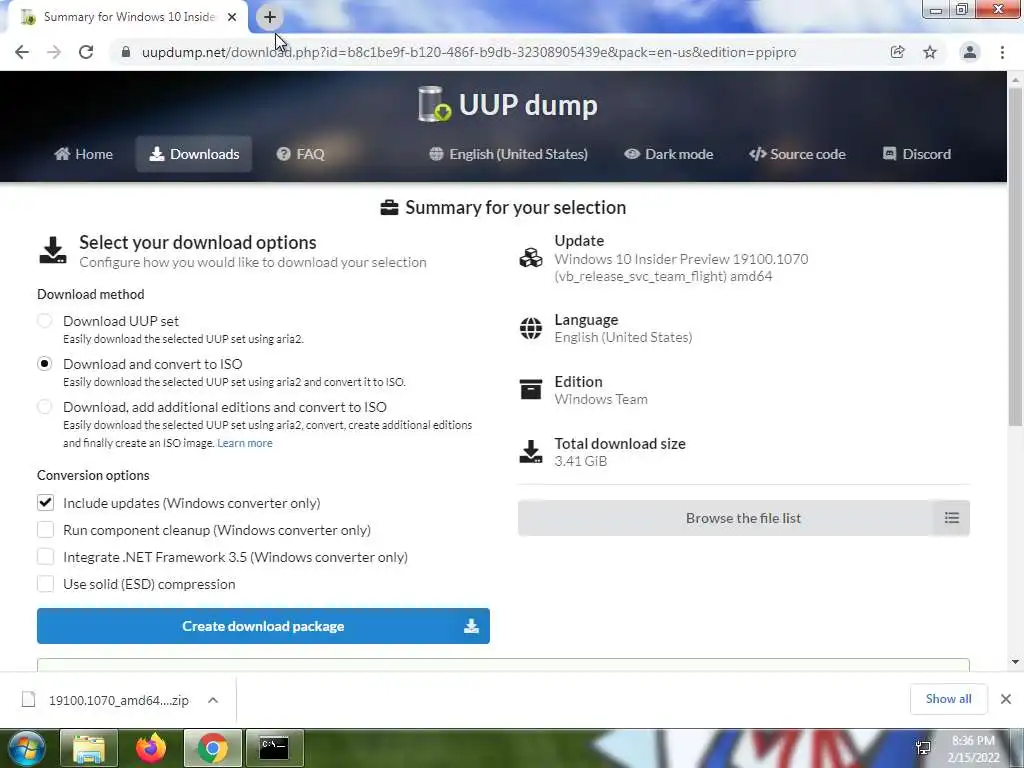Enable Use solid (ESD) compression
1024x768 pixels.
pos(45,584)
